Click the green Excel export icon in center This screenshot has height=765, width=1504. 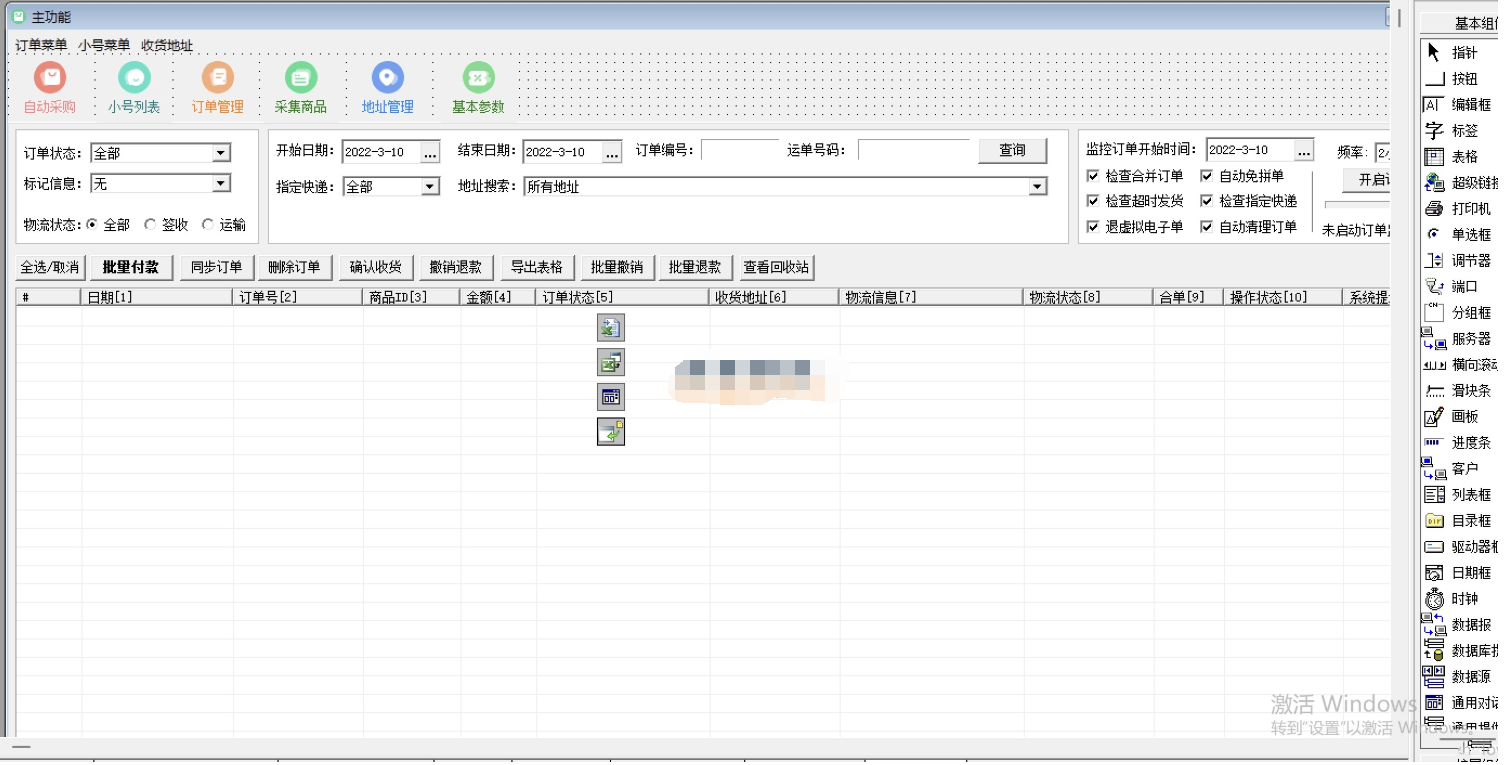[610, 327]
